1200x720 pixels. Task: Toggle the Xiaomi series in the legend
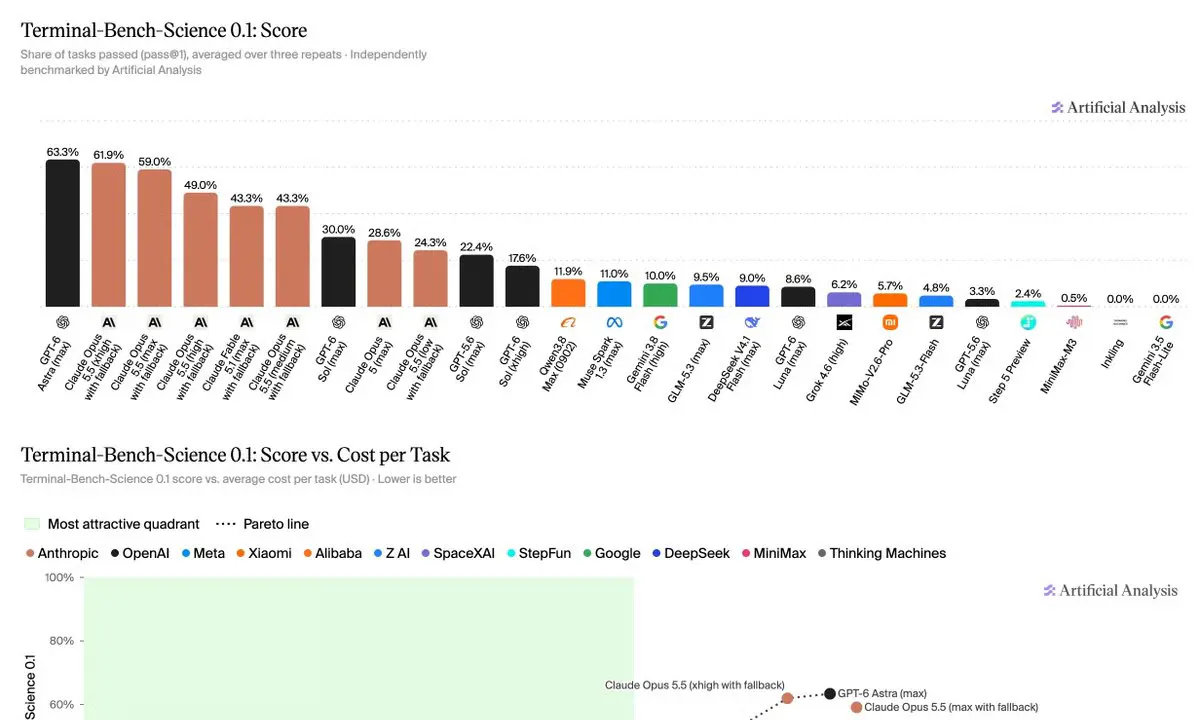264,553
